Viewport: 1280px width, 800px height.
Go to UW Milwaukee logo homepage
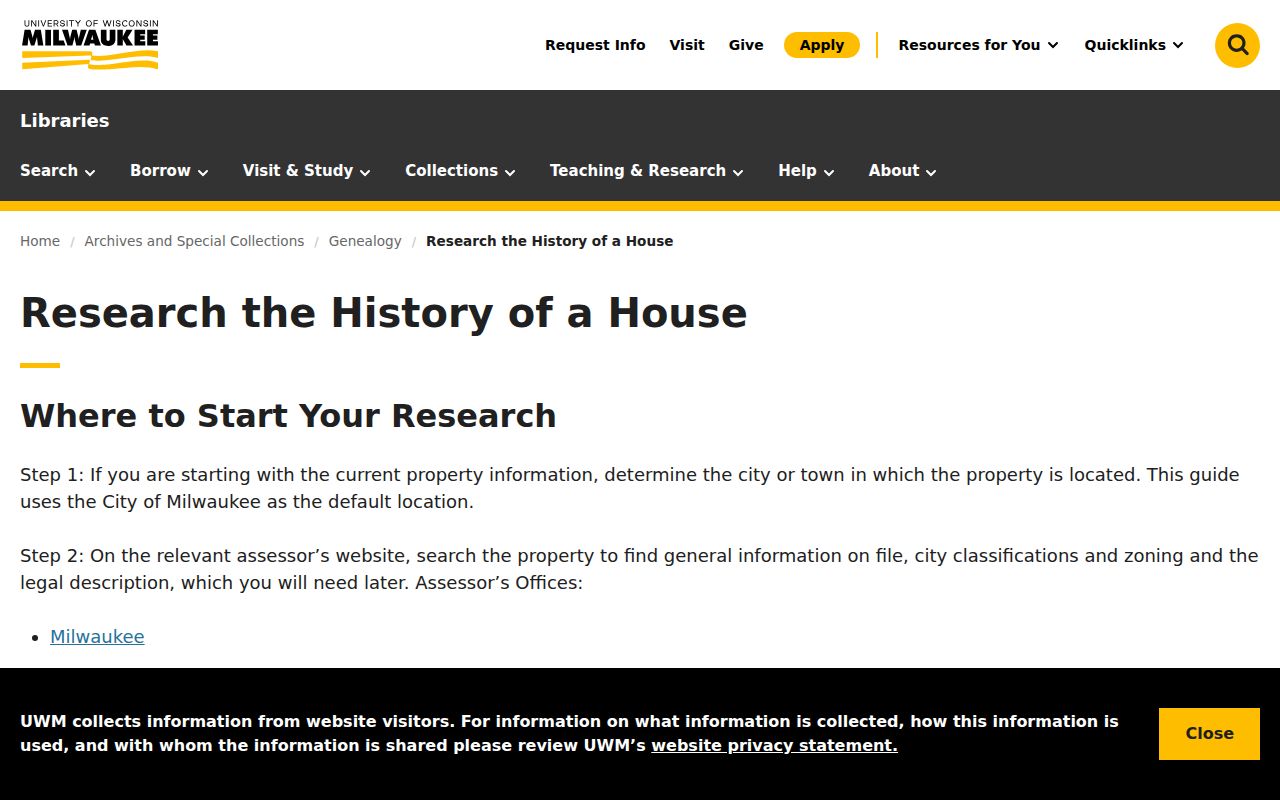90,45
